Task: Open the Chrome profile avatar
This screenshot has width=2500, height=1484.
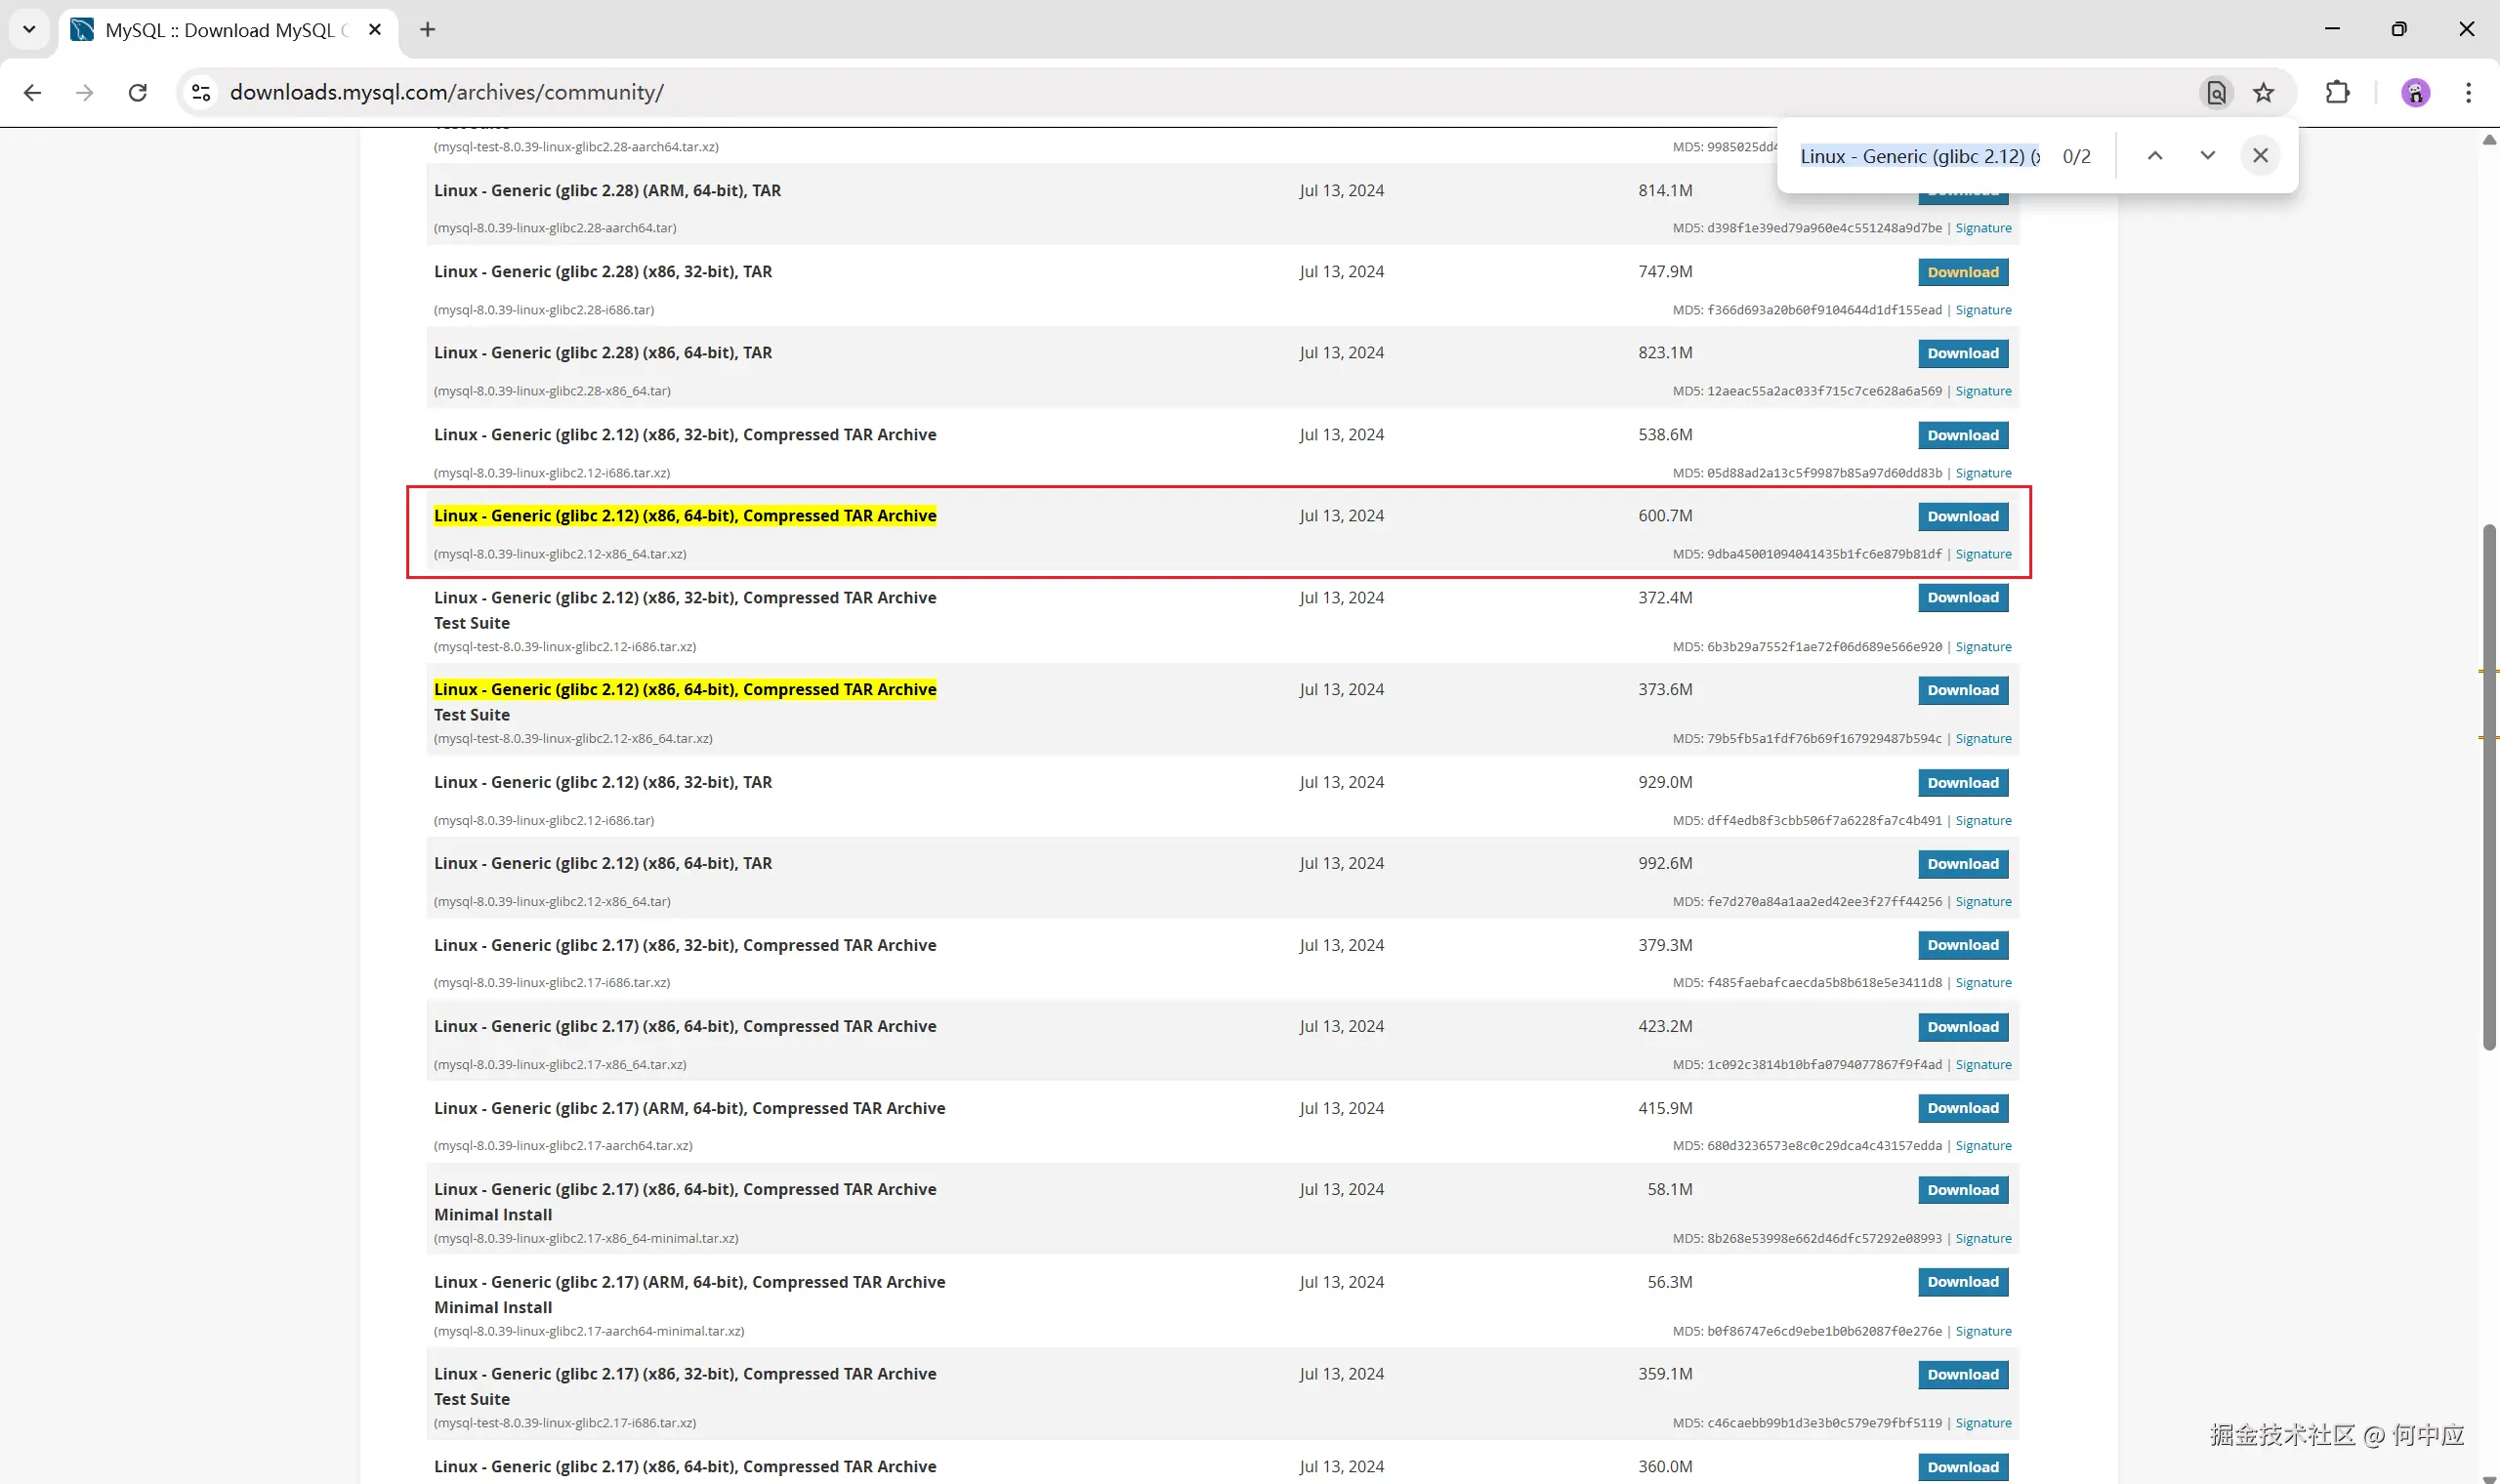Action: tap(2415, 93)
